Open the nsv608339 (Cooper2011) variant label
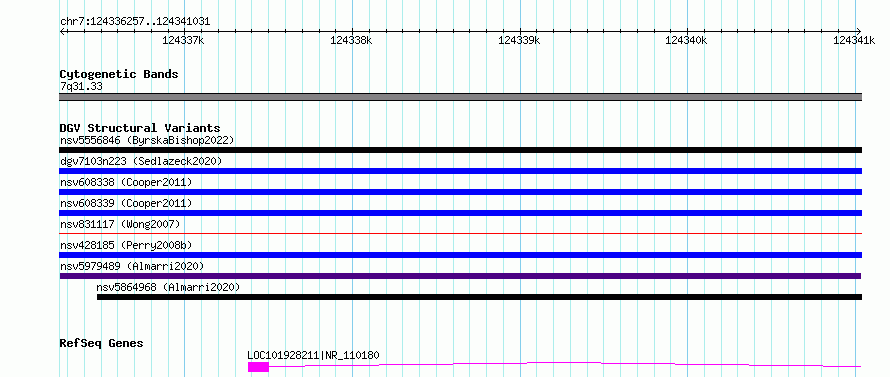This screenshot has height=377, width=890. 126,203
